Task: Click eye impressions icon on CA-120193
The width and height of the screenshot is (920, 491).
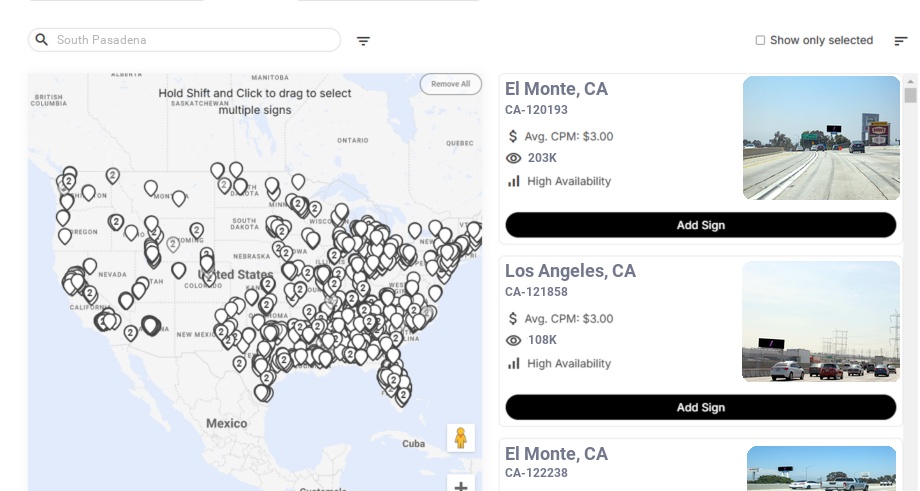Action: 514,158
